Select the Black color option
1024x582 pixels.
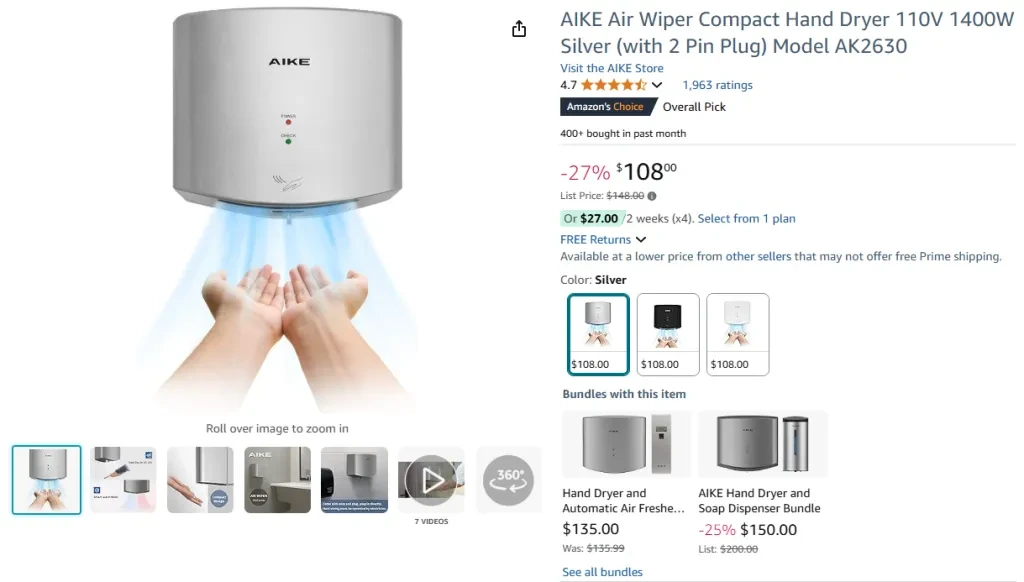pos(668,334)
